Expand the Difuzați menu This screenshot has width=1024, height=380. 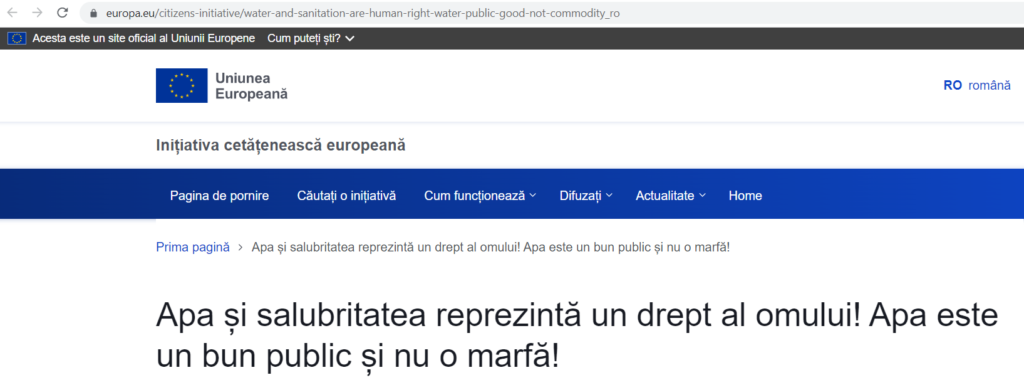586,195
